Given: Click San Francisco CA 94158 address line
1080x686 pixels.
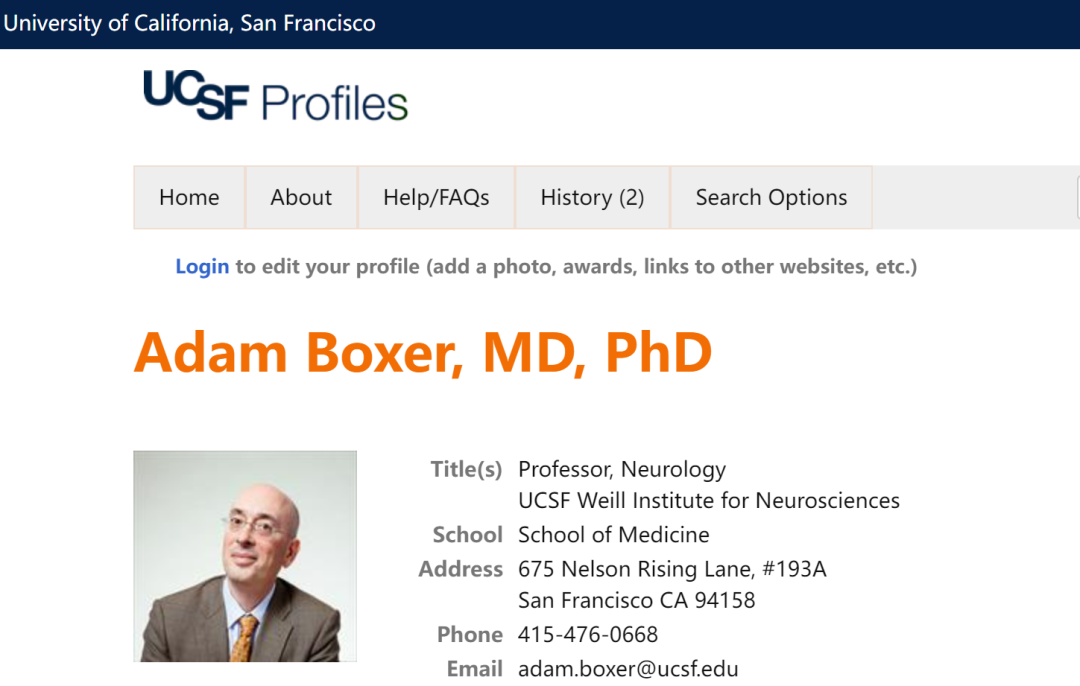Looking at the screenshot, I should (x=636, y=600).
